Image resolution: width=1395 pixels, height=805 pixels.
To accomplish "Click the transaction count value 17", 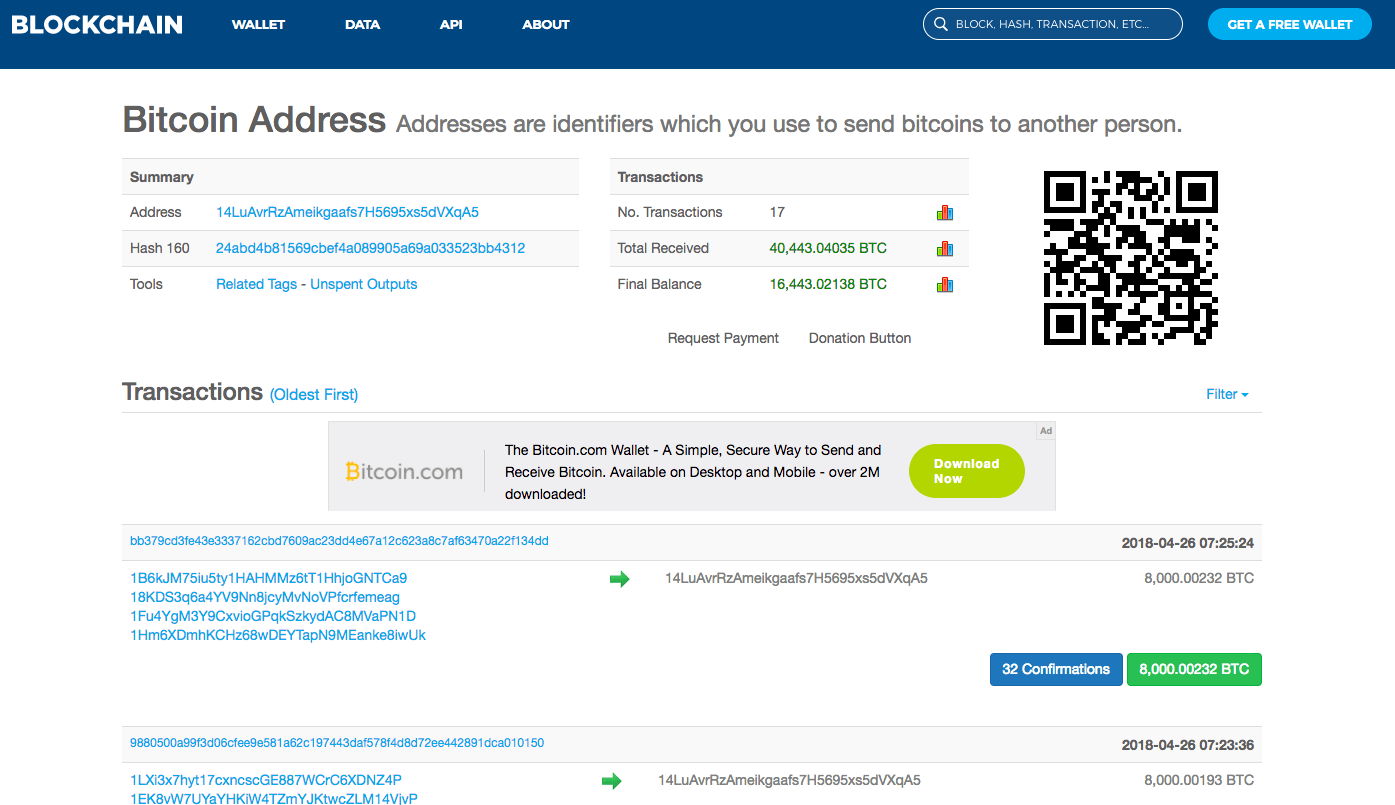I will (777, 212).
